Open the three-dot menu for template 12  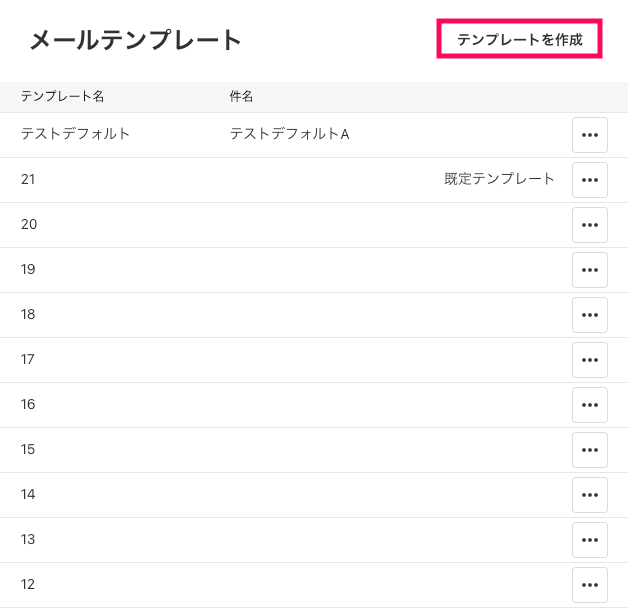click(589, 585)
